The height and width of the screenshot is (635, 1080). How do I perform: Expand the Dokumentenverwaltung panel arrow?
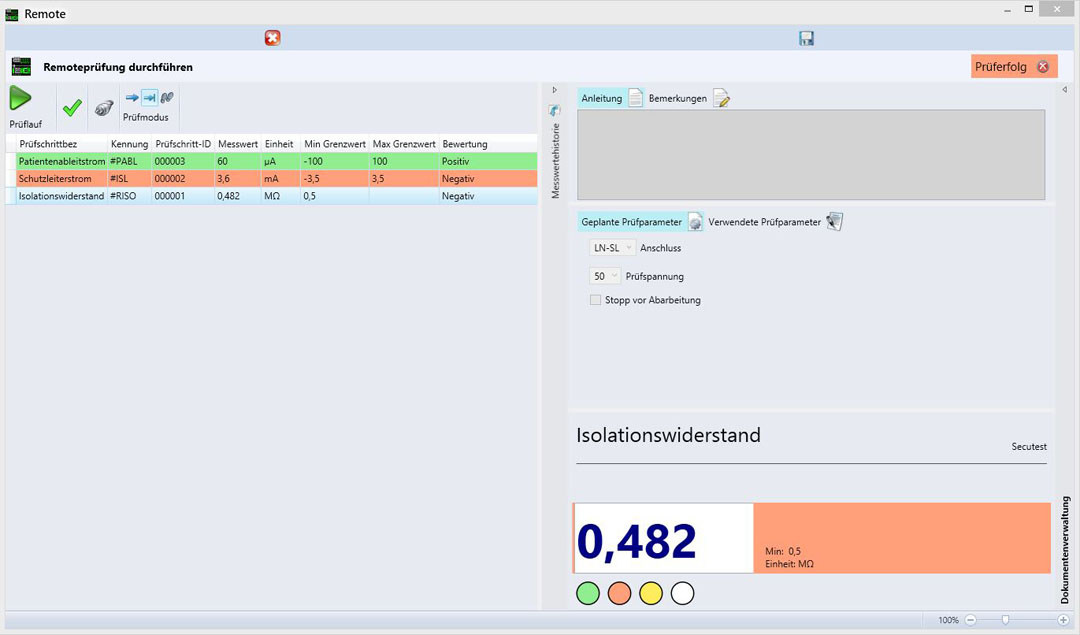pyautogui.click(x=1064, y=90)
